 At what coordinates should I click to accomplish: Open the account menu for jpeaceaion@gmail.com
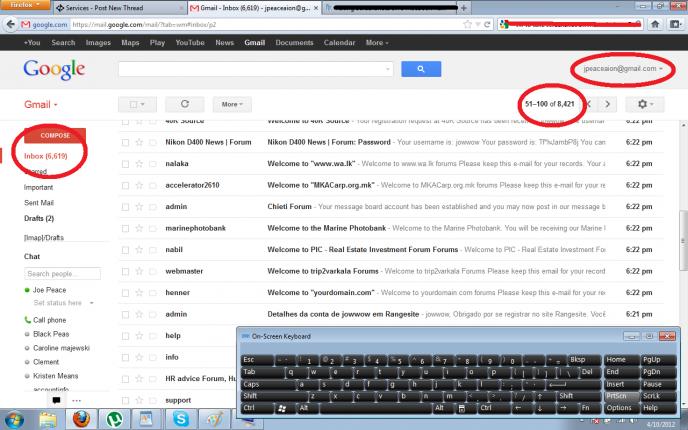pos(623,68)
